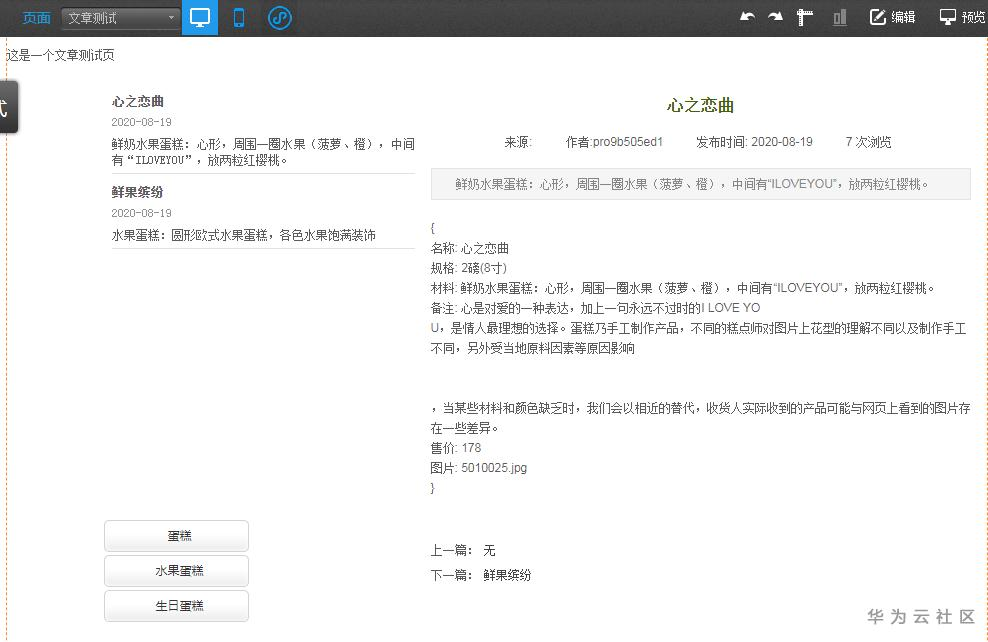
Task: Click the text 这是一个文章测试页
Action: pos(60,55)
